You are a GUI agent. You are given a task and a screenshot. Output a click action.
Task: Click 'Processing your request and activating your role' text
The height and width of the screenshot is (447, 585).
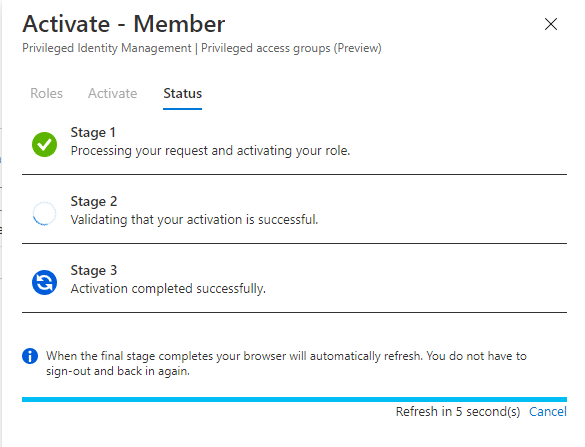(210, 151)
